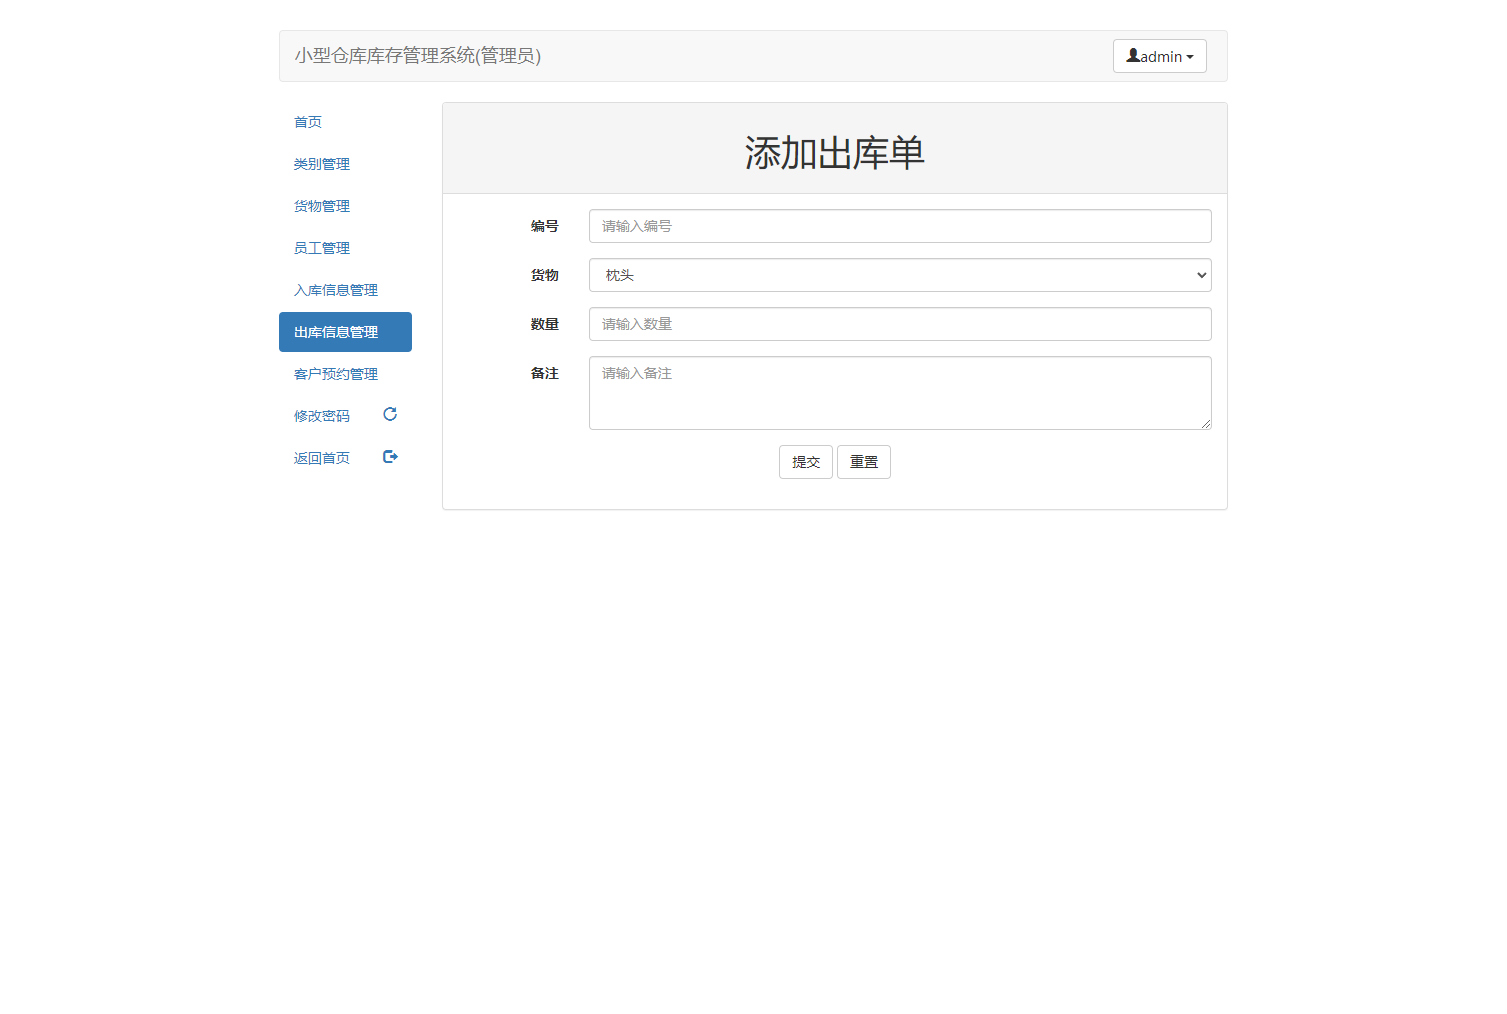1507x1014 pixels.
Task: Click the 提交 button
Action: click(x=806, y=462)
